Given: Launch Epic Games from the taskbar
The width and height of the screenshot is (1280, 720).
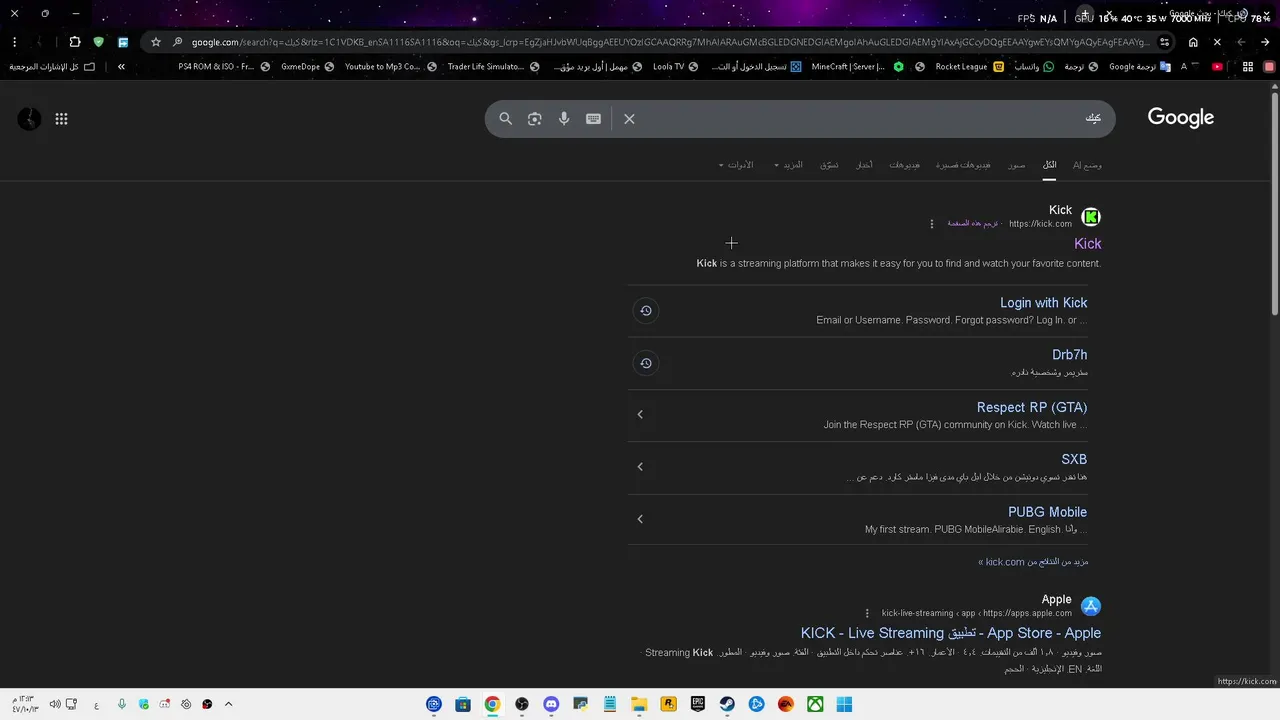Looking at the screenshot, I should (698, 704).
